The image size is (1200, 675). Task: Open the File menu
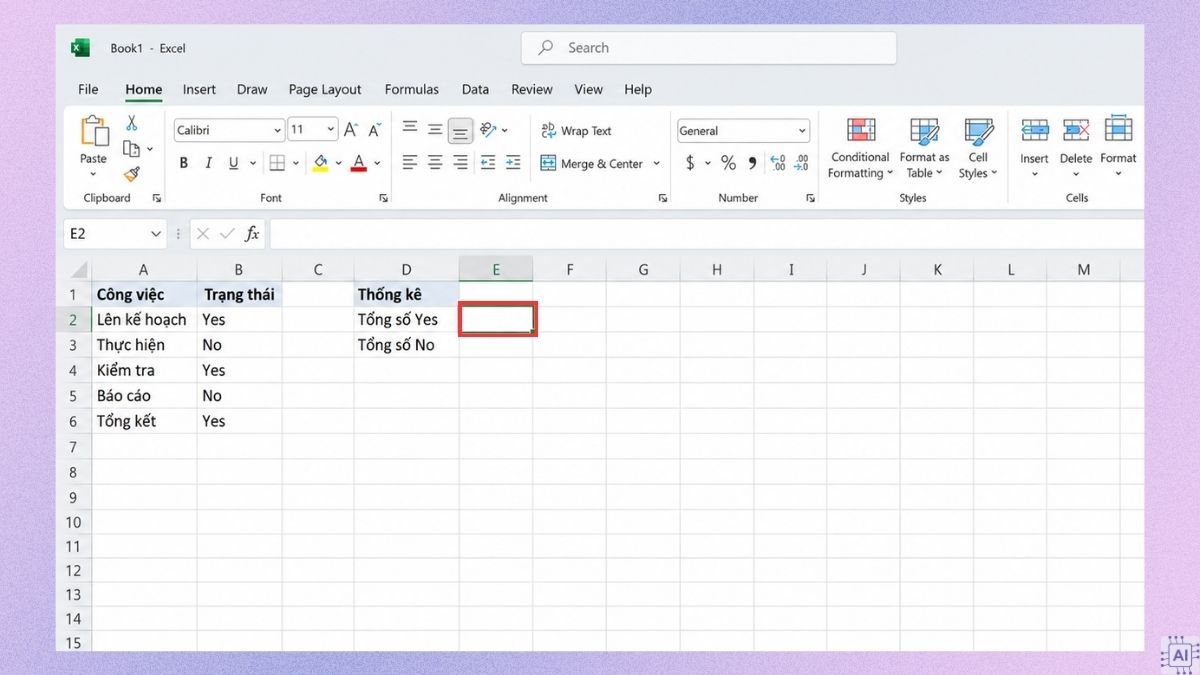point(88,89)
